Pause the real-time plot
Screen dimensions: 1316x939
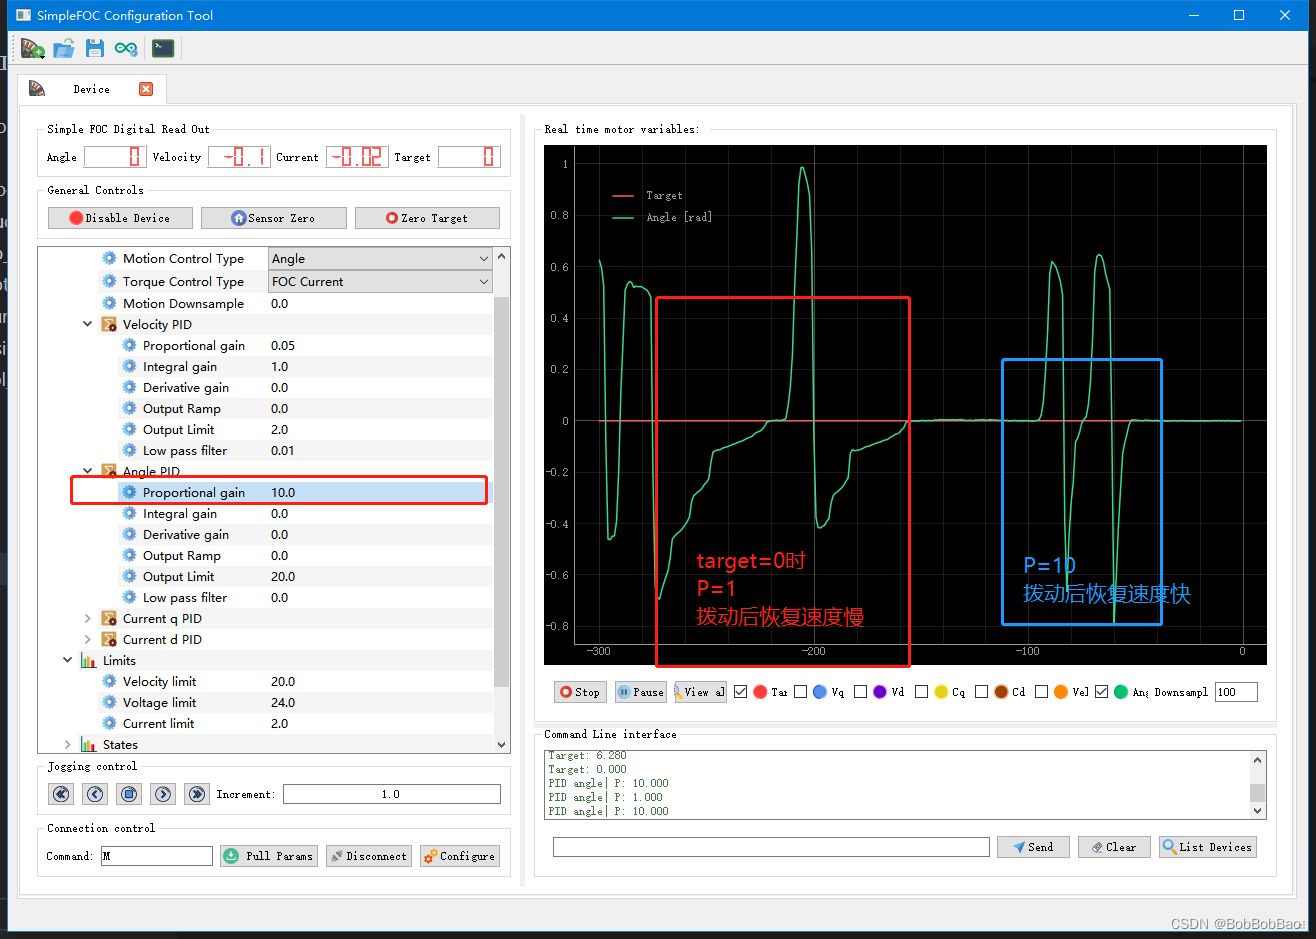tap(640, 691)
